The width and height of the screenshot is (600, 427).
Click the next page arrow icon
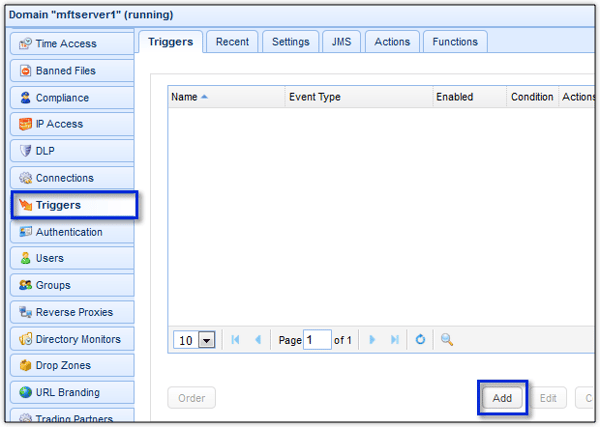tap(372, 339)
